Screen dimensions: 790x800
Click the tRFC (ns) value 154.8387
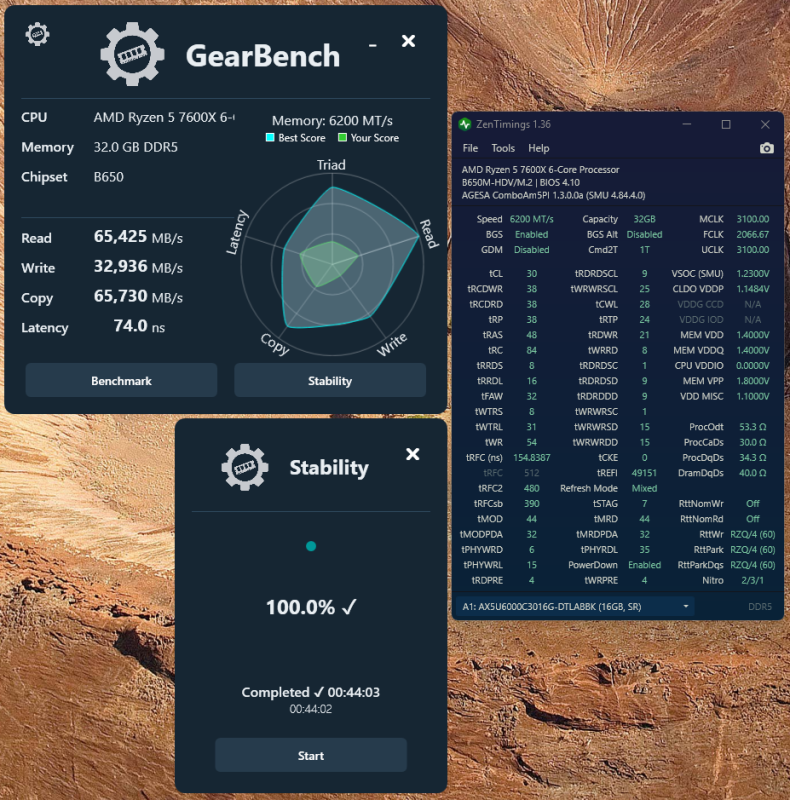531,458
